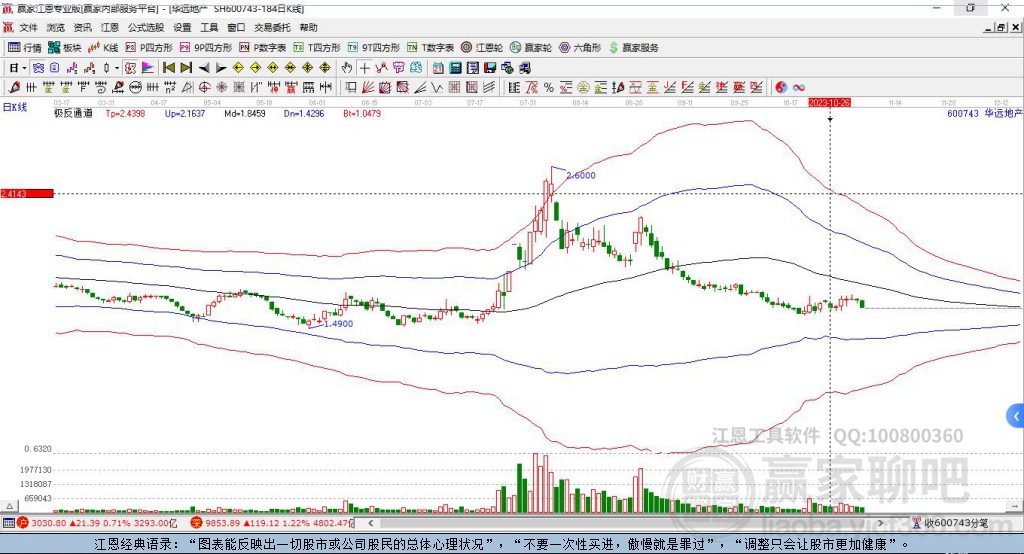The width and height of the screenshot is (1024, 554).
Task: Open the P数字表 tool
Action: 263,48
